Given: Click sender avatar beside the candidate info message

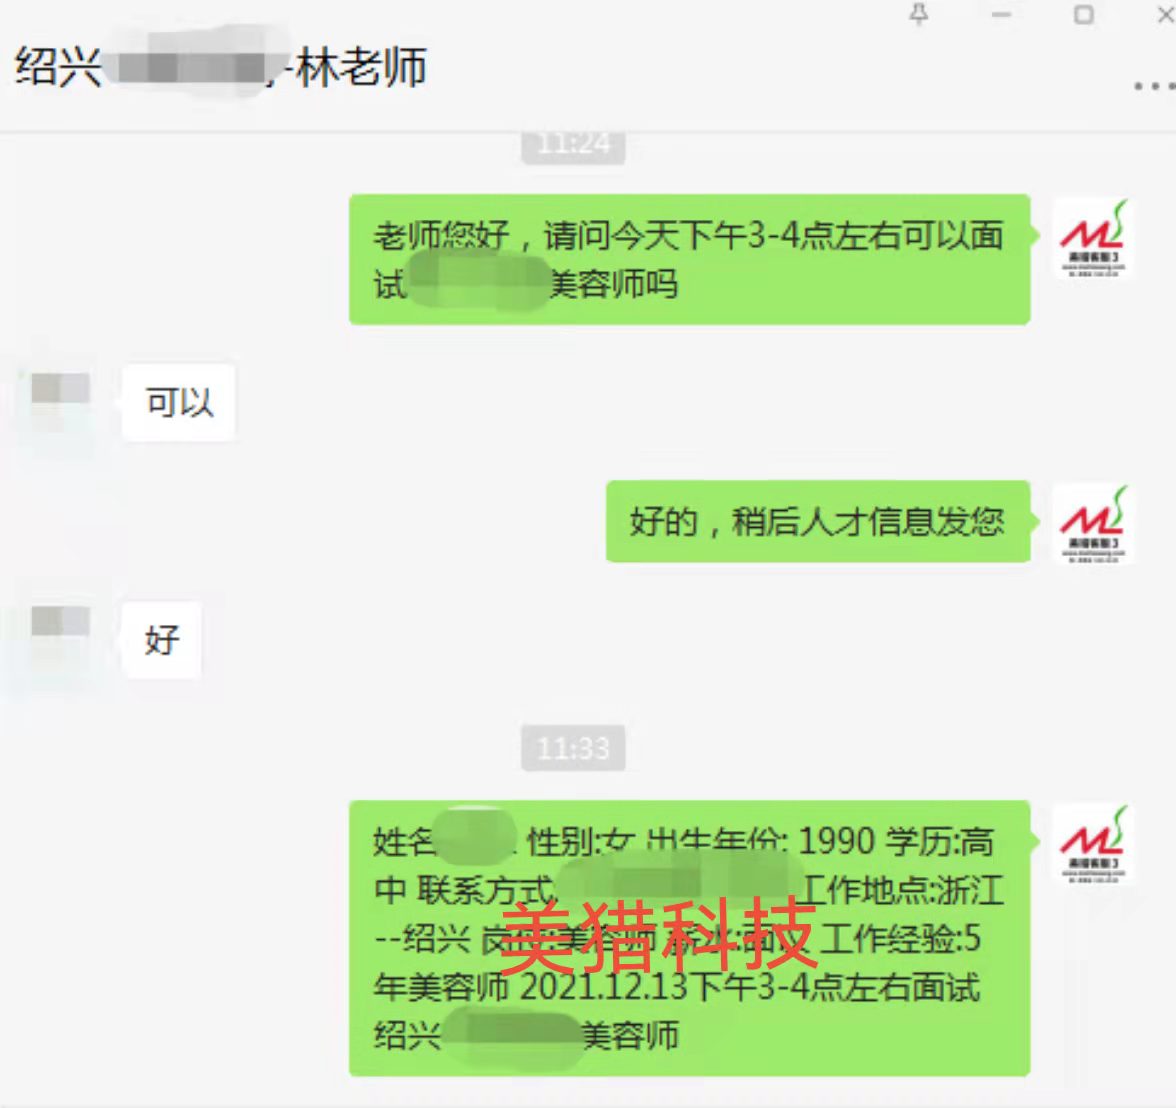Looking at the screenshot, I should [1092, 844].
